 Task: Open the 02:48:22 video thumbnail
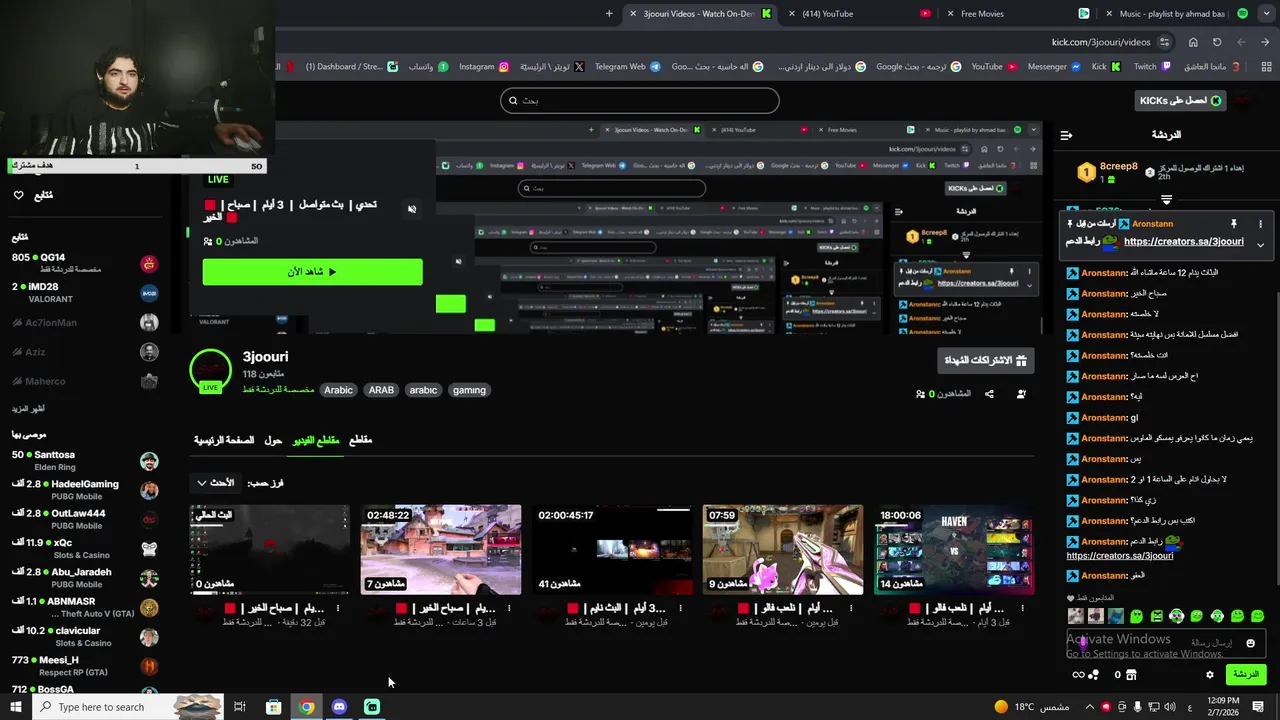[441, 549]
